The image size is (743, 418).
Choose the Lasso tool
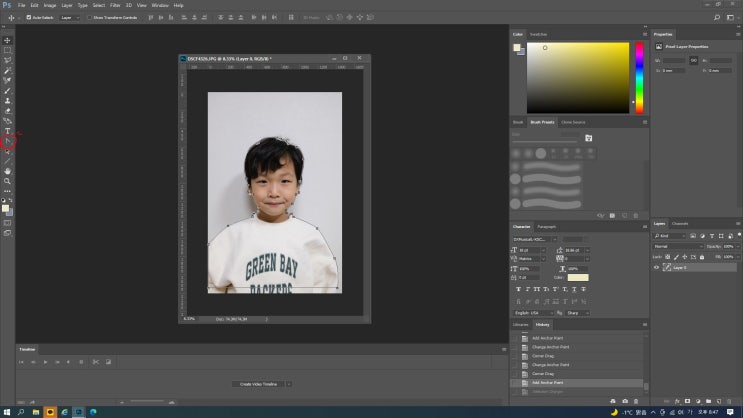[x=8, y=60]
